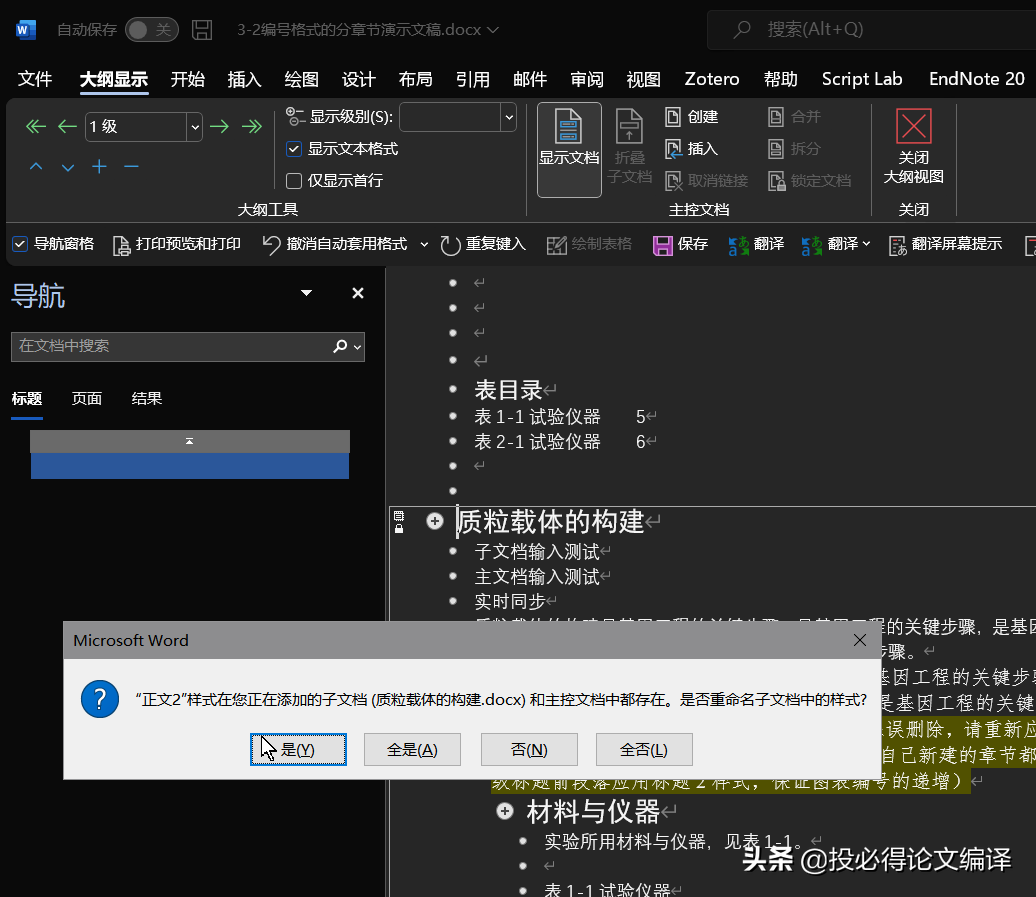Open the outline level dropdown showing 1 级
The width and height of the screenshot is (1036, 897).
coord(195,127)
